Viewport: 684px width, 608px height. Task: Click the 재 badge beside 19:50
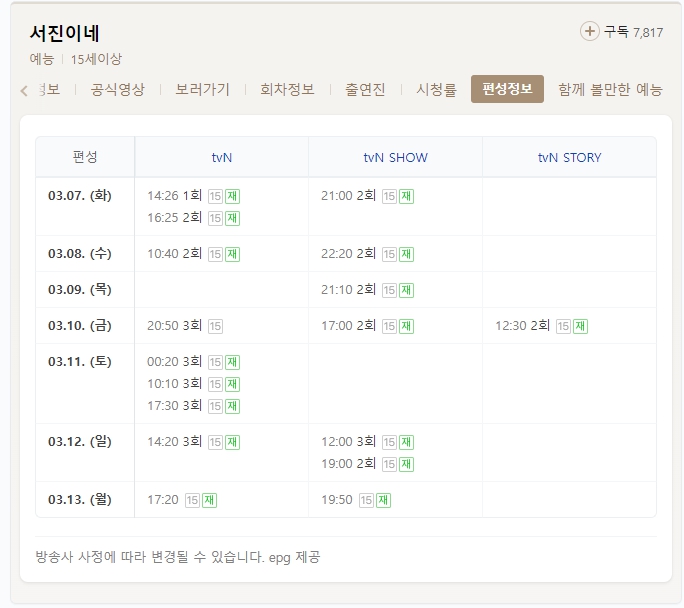[x=383, y=500]
